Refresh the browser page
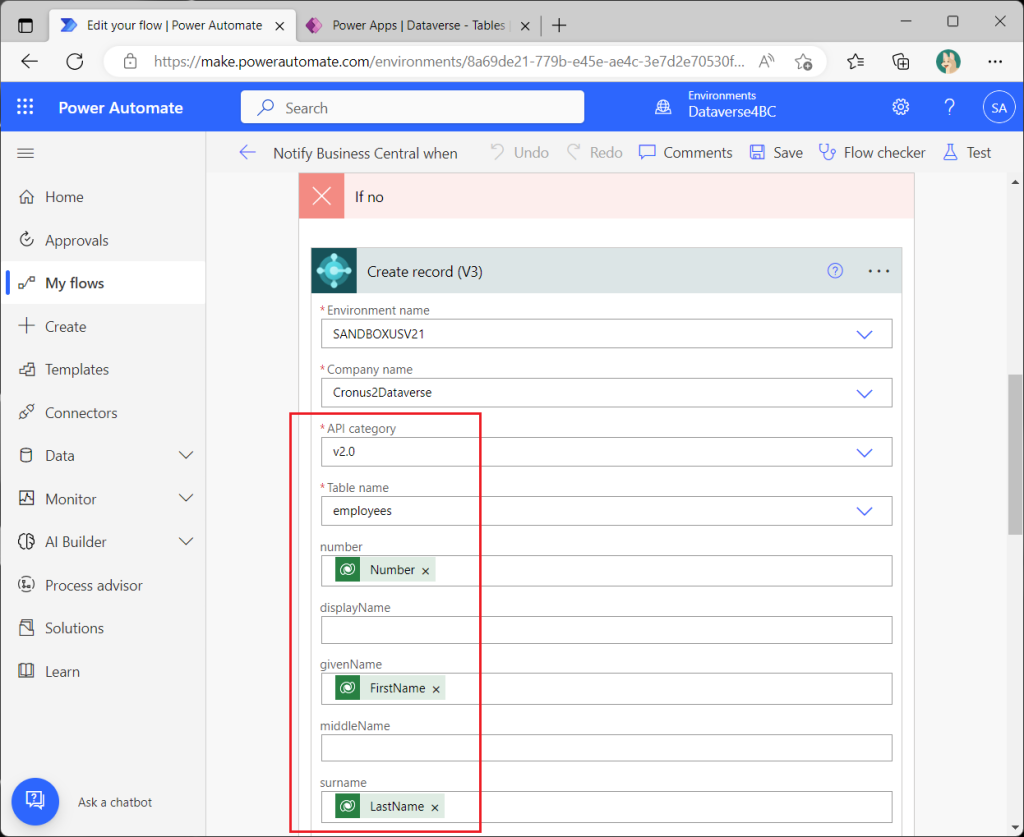 [75, 61]
